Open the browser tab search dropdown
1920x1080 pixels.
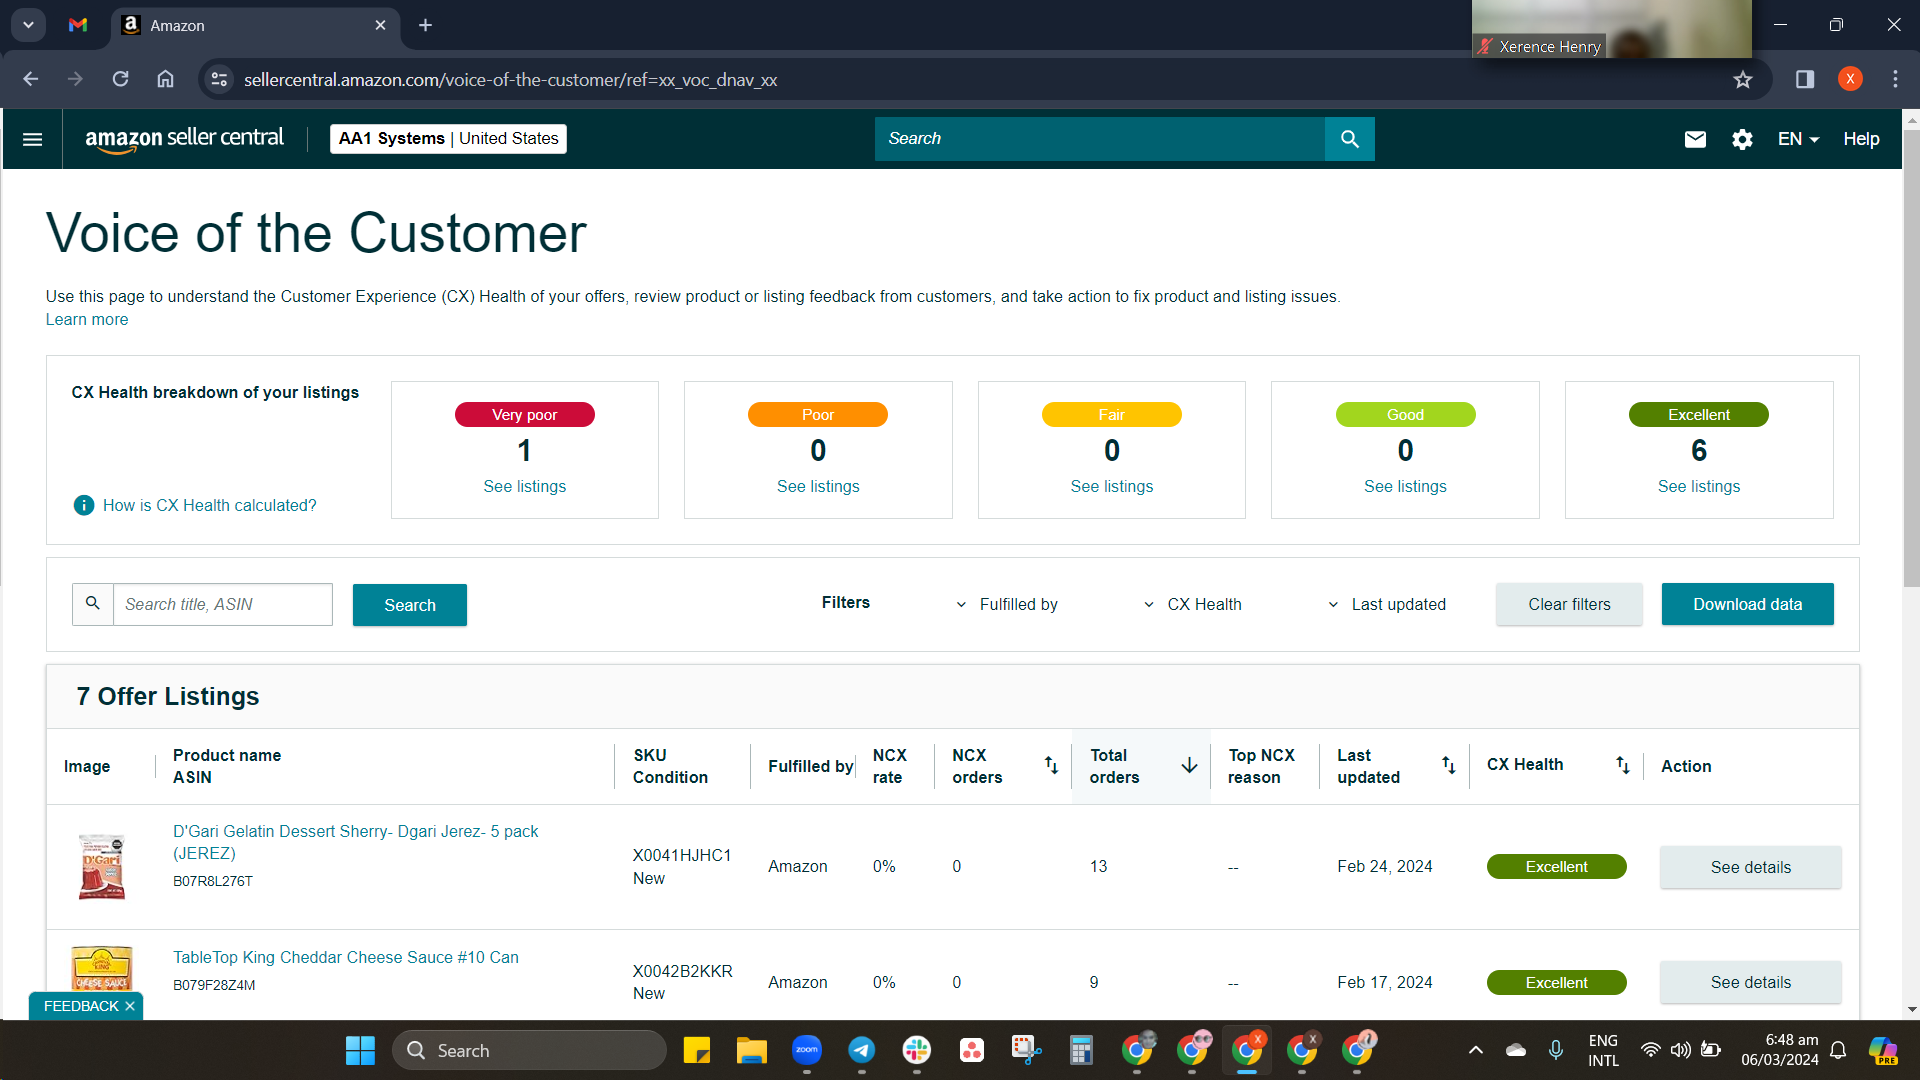coord(28,25)
